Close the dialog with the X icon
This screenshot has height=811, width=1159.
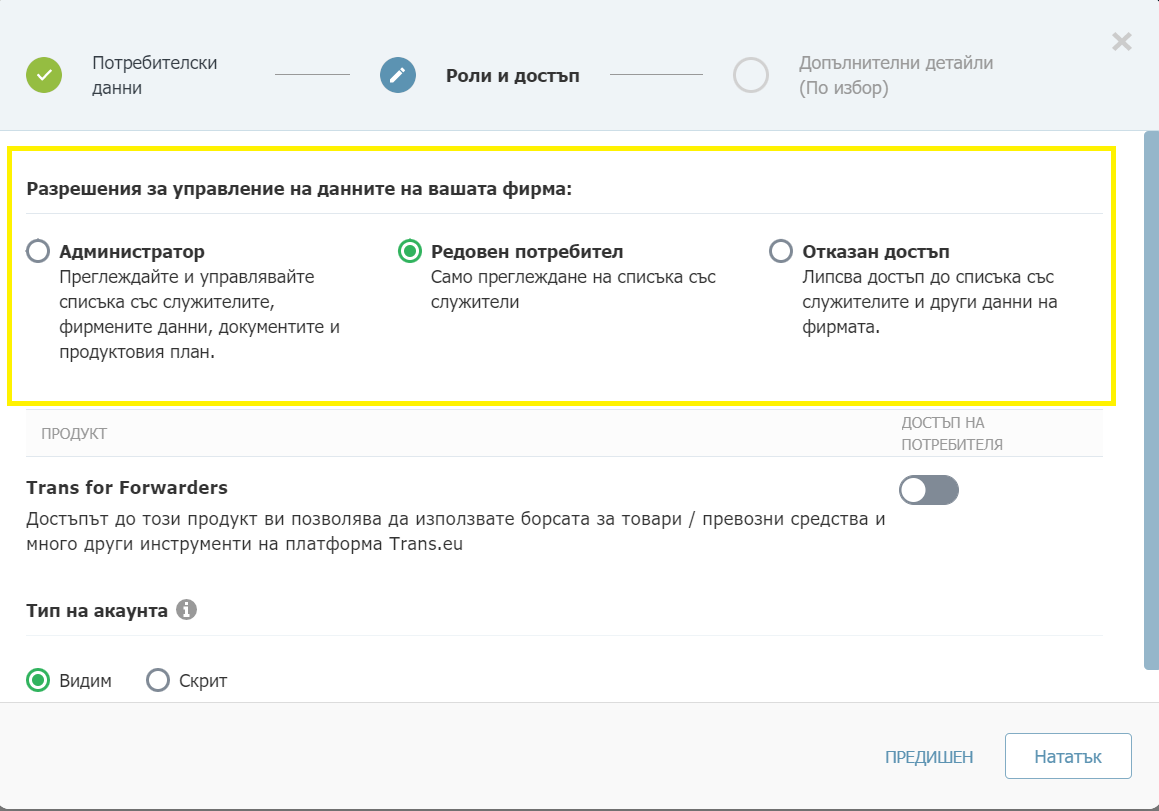point(1122,41)
